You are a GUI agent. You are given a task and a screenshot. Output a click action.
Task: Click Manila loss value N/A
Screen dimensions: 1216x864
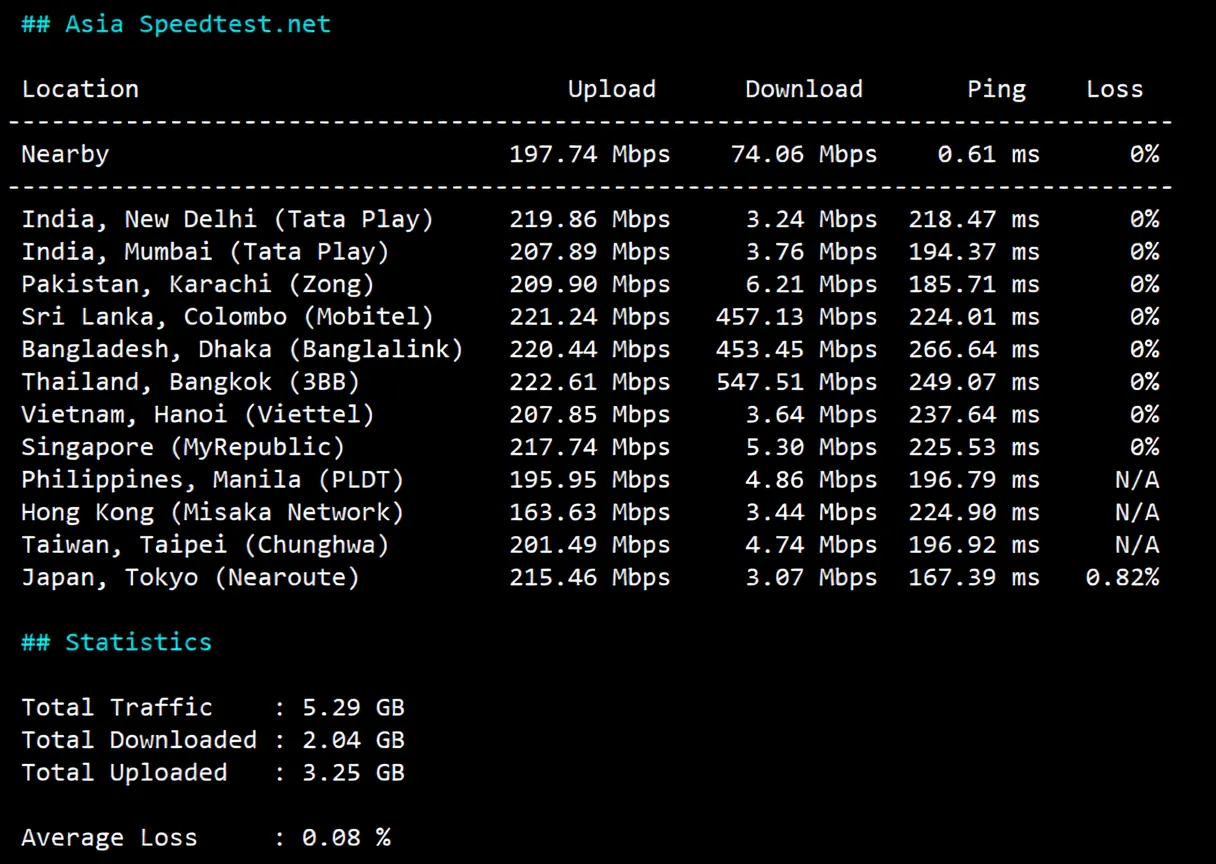pyautogui.click(x=1137, y=479)
